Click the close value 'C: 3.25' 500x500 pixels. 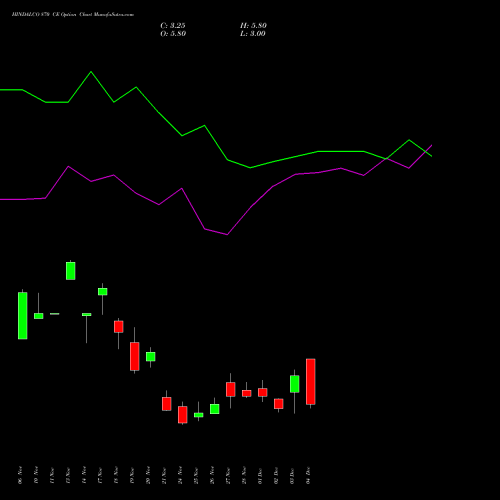pyautogui.click(x=173, y=26)
